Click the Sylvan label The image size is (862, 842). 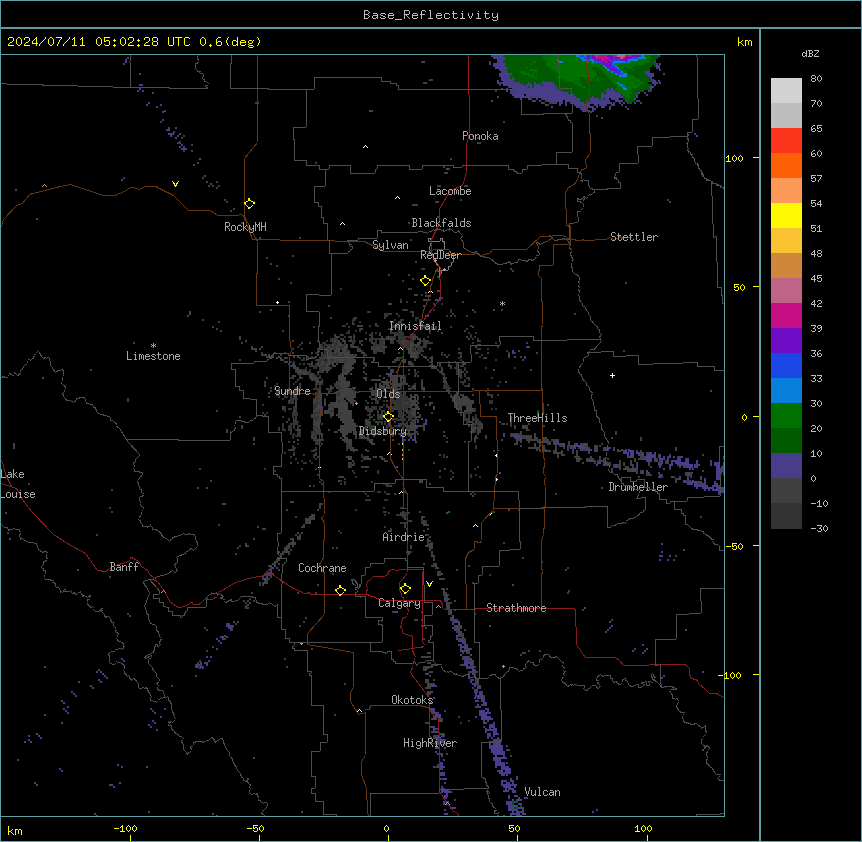[390, 245]
